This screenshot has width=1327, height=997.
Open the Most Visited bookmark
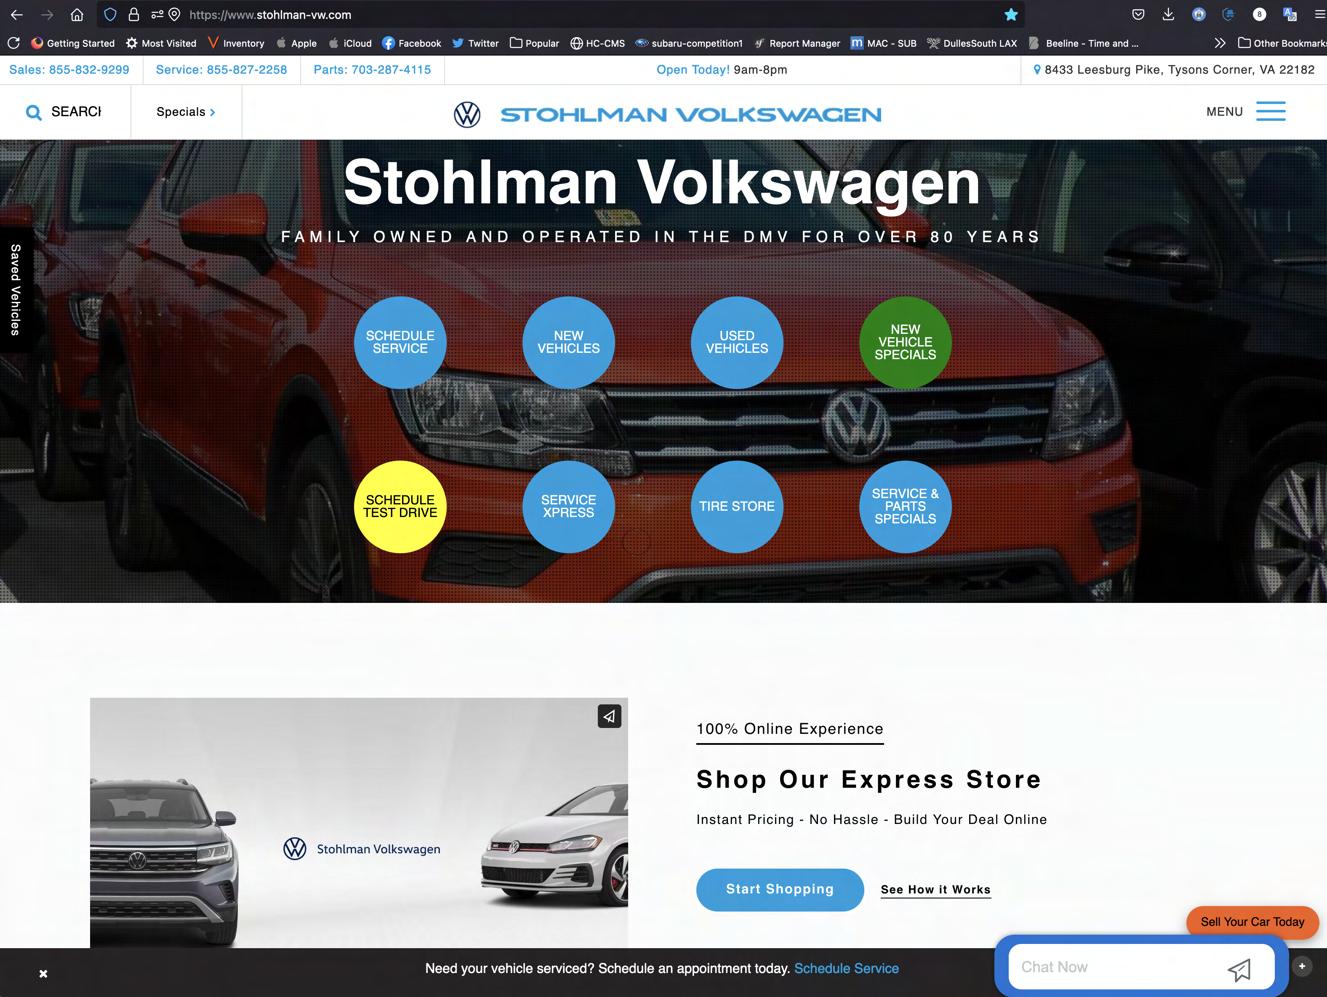(161, 43)
